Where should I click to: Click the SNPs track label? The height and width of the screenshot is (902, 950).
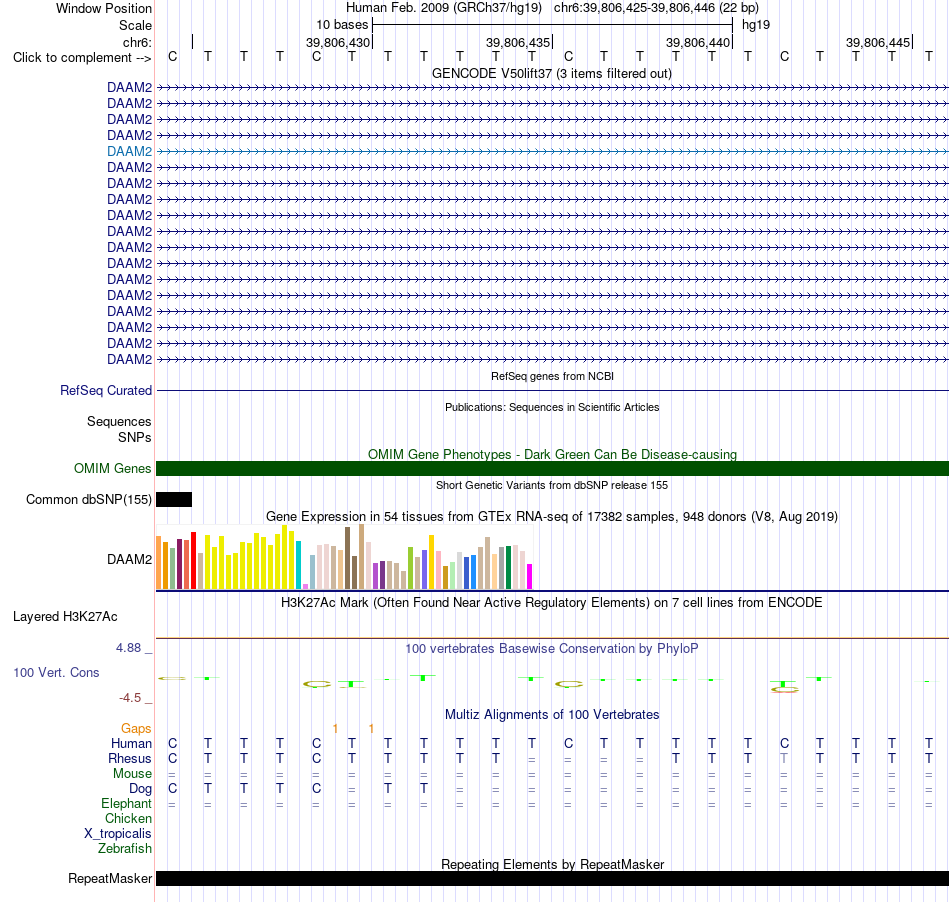point(135,437)
